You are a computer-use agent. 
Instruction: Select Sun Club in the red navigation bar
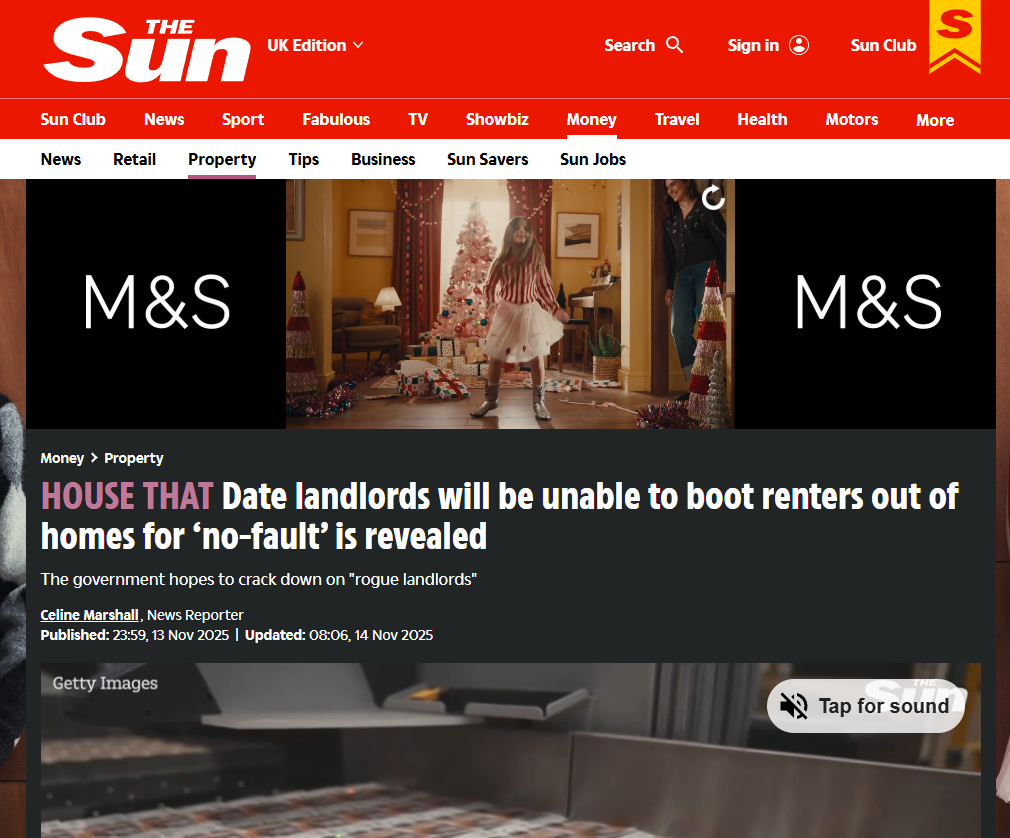coord(73,119)
